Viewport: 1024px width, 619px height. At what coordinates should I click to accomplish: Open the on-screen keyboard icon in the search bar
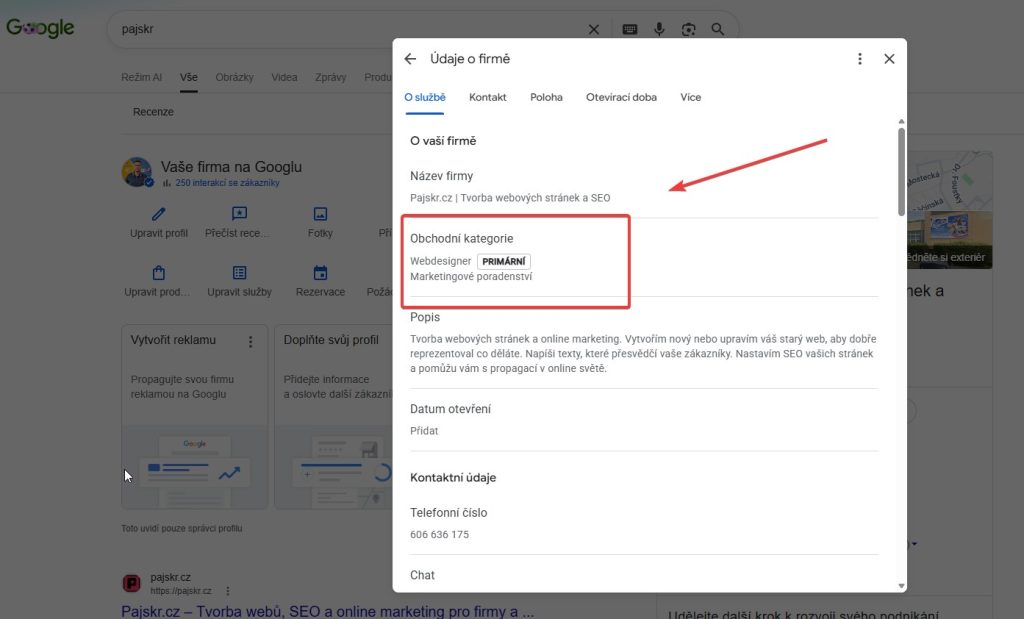(x=630, y=29)
